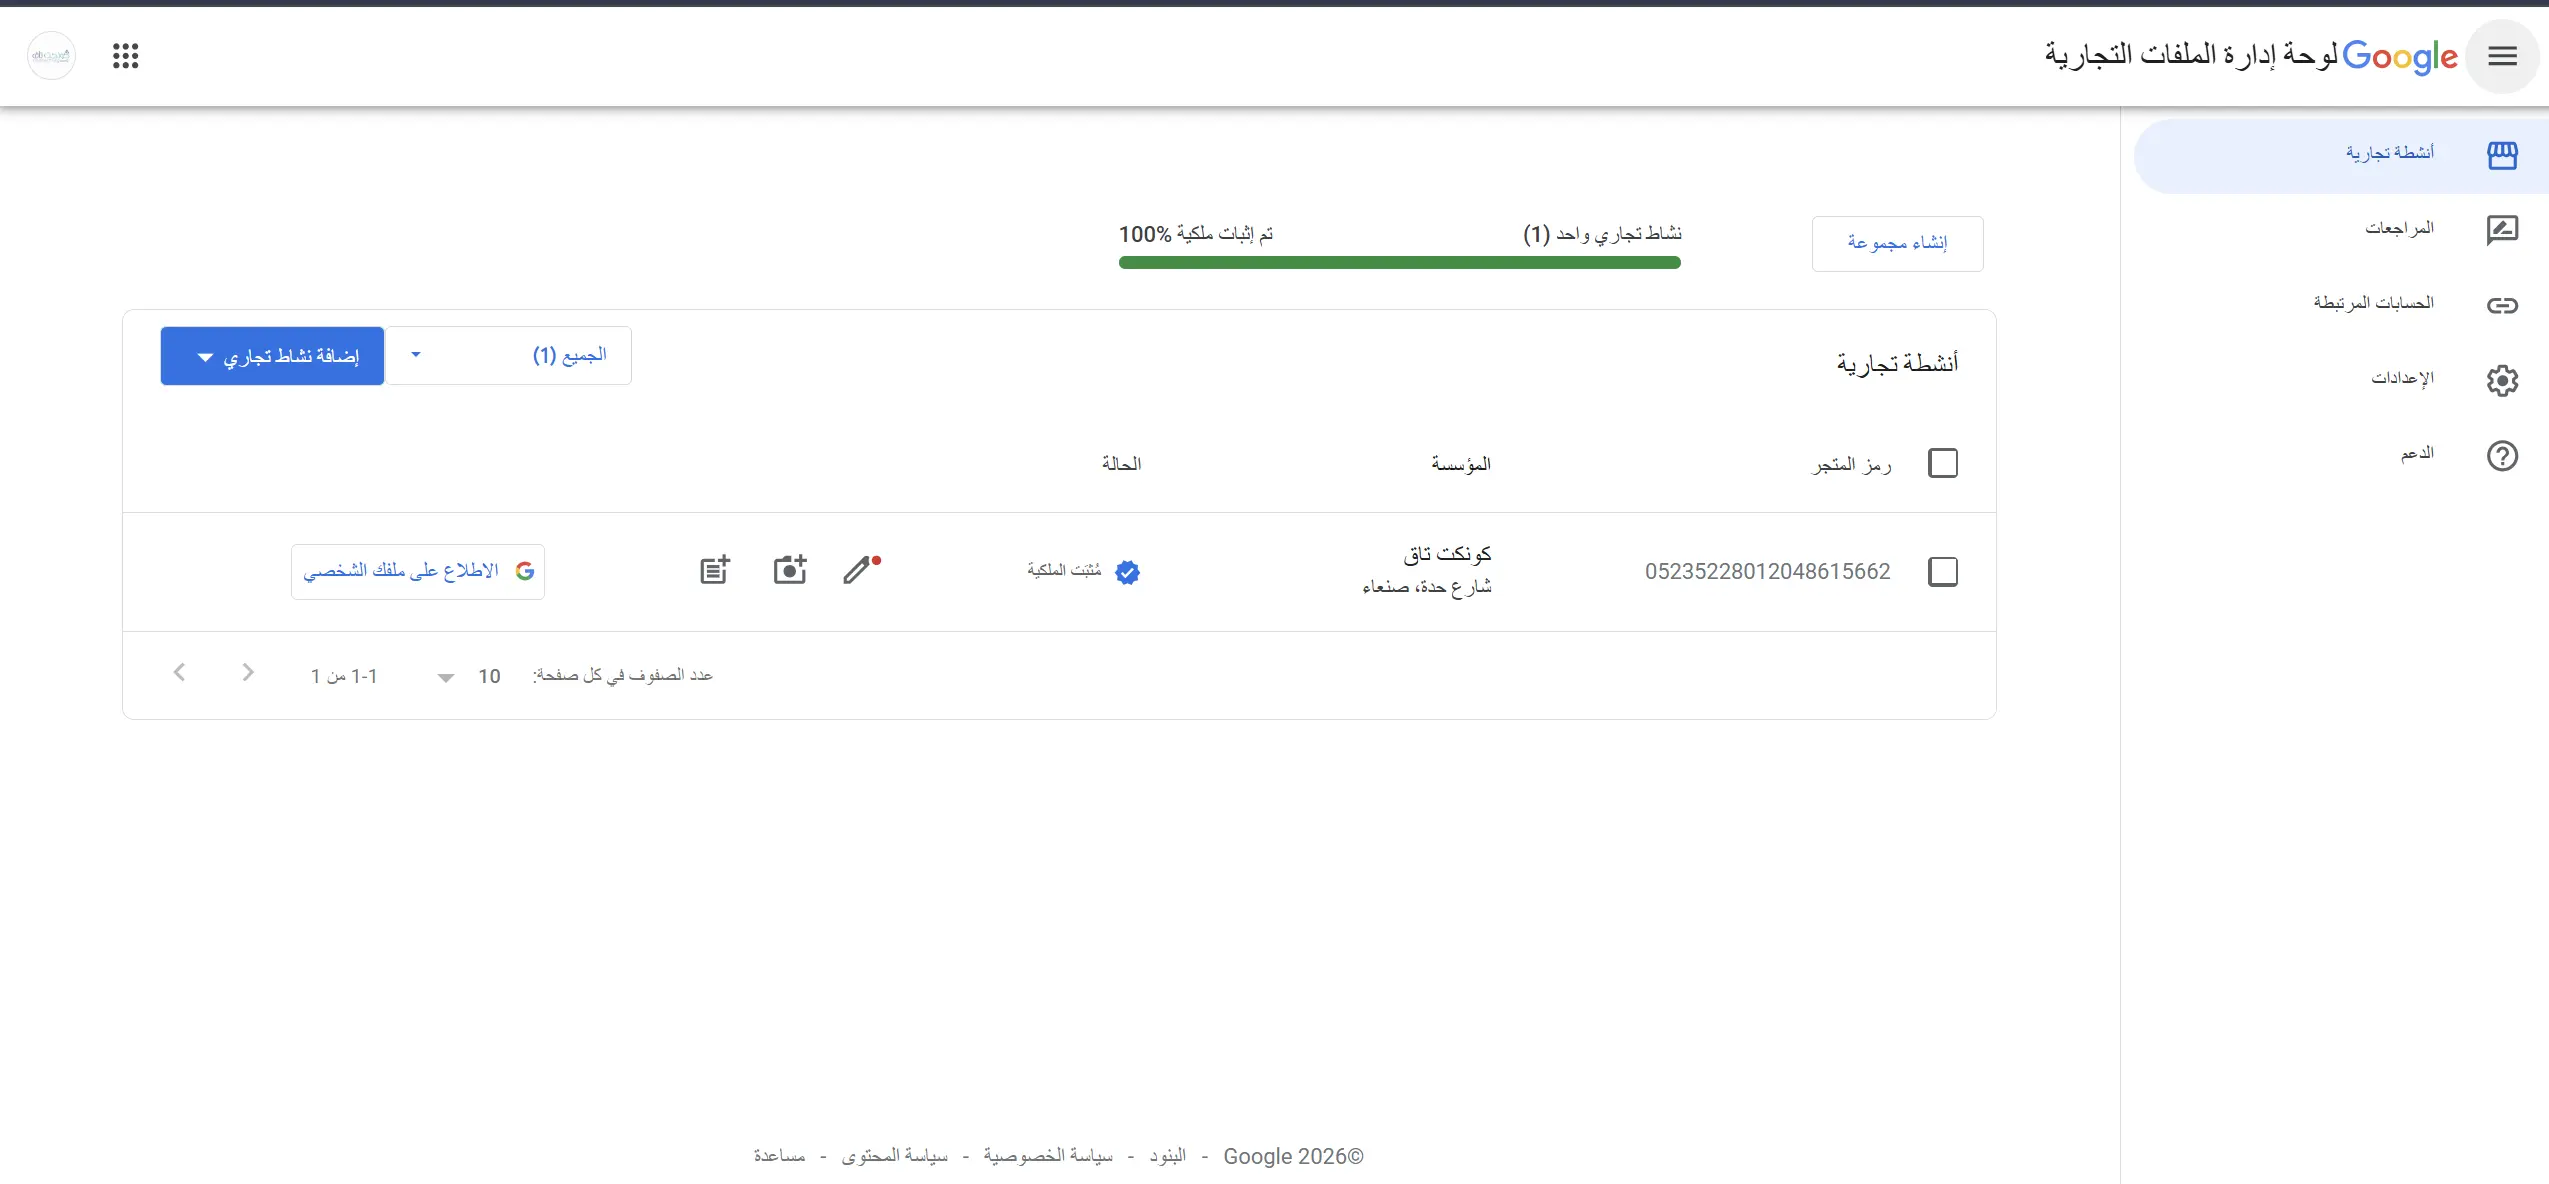Click the support question mark icon
The image size is (2549, 1184).
click(x=2502, y=456)
